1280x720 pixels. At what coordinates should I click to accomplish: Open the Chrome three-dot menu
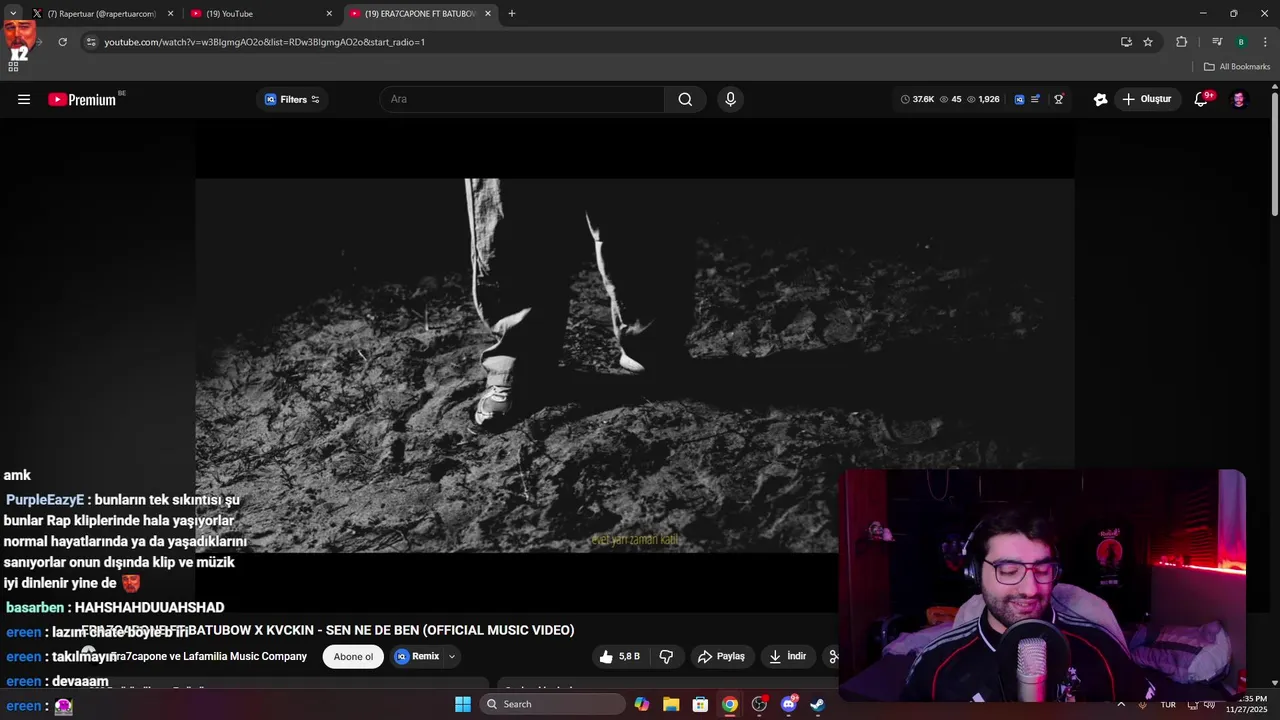pos(1265,42)
